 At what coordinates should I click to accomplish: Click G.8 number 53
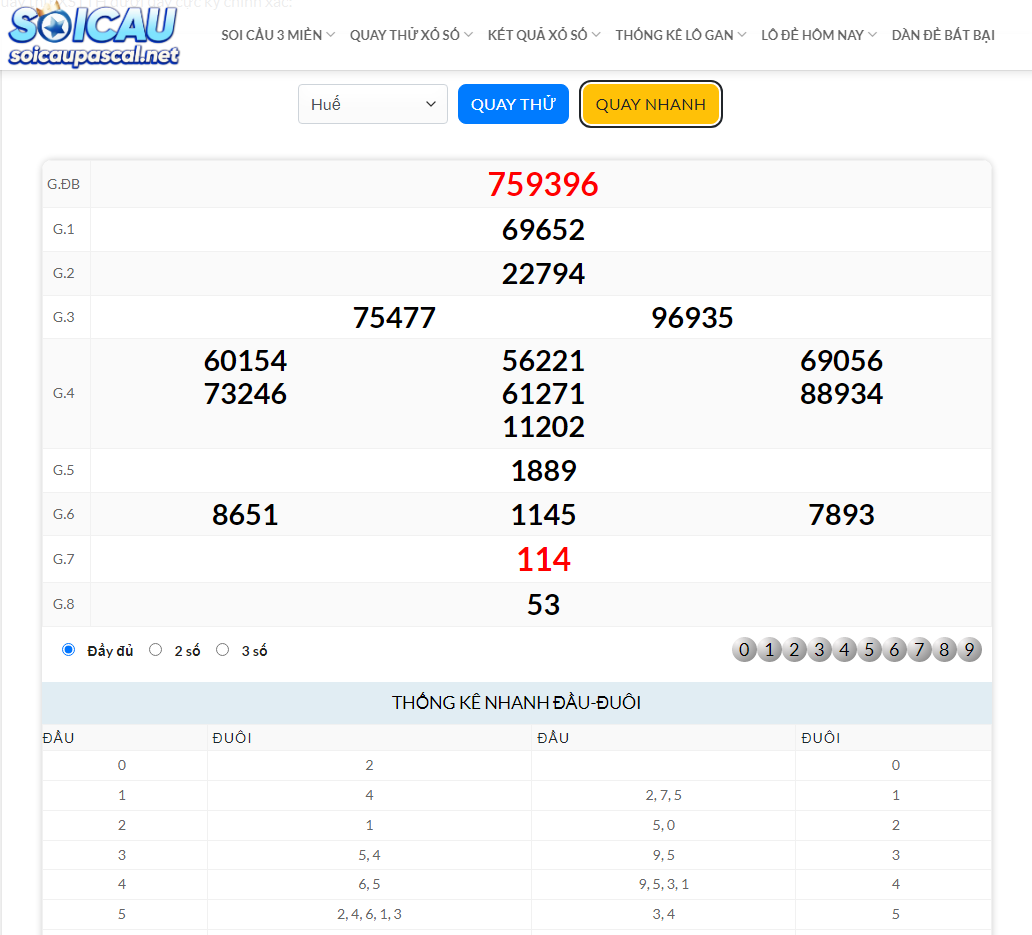(543, 605)
